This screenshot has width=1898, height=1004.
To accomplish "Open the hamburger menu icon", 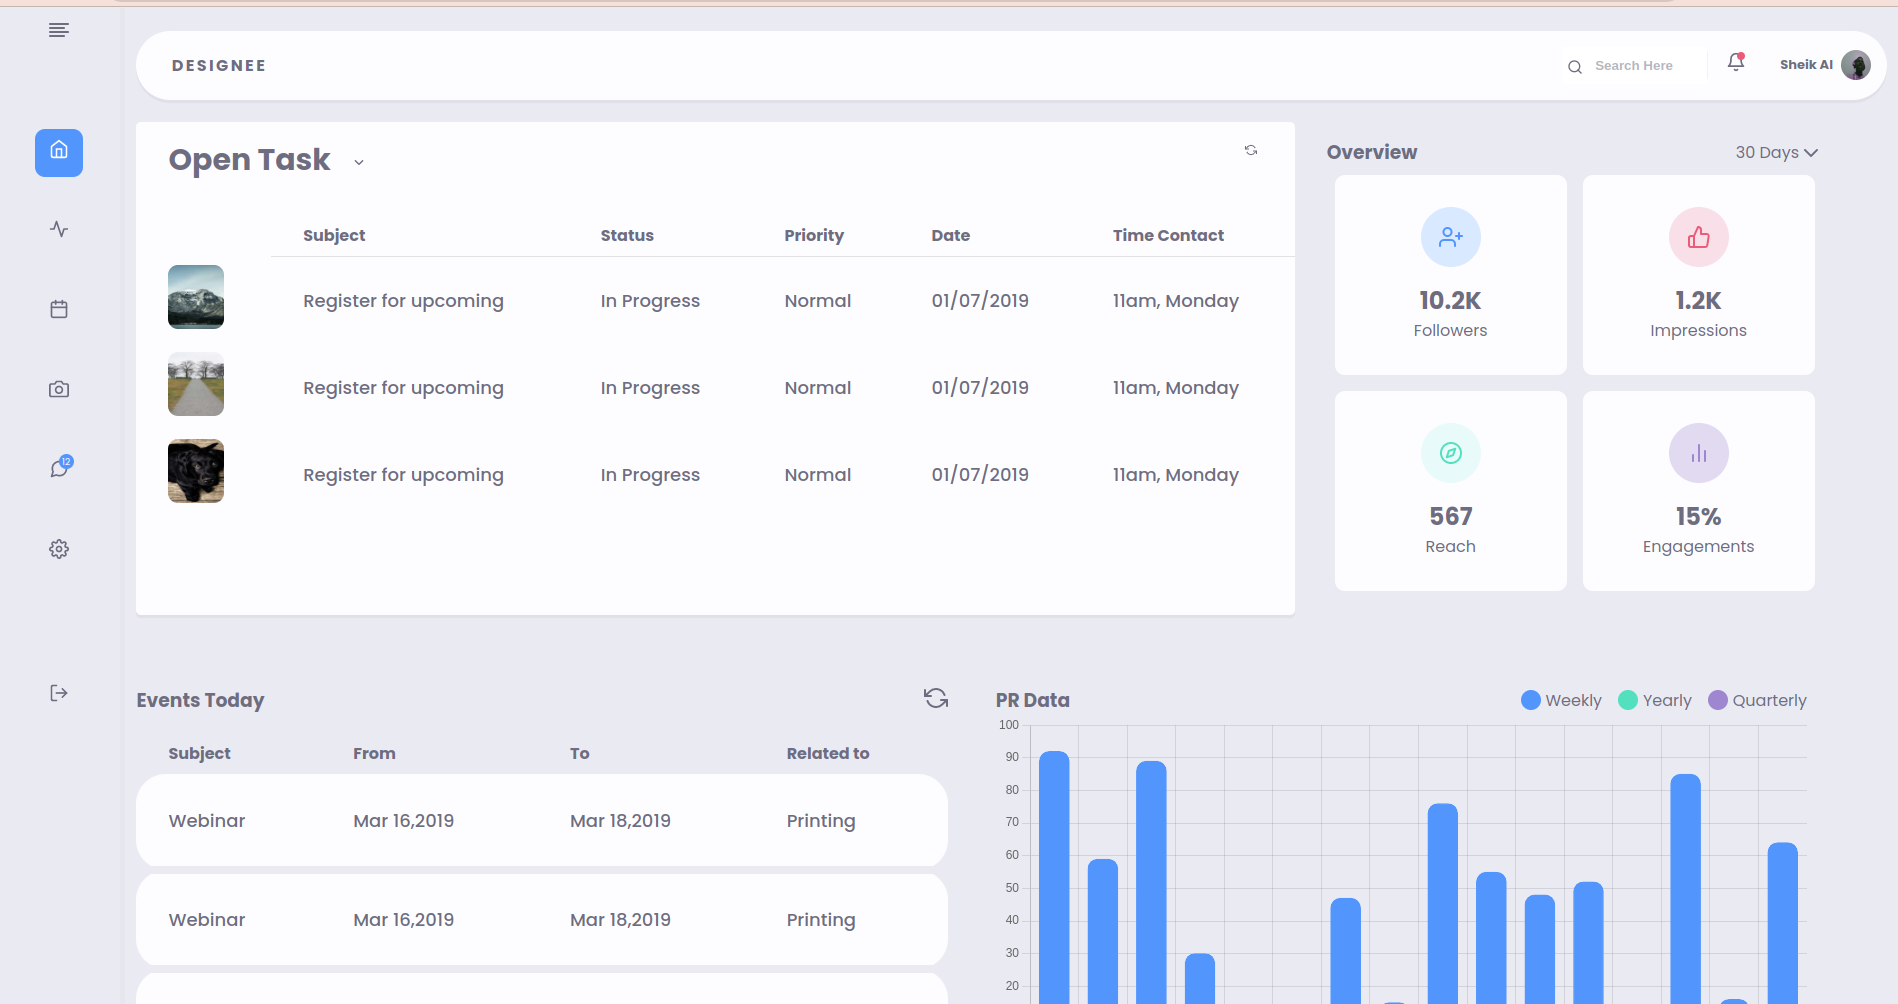I will tap(59, 30).
